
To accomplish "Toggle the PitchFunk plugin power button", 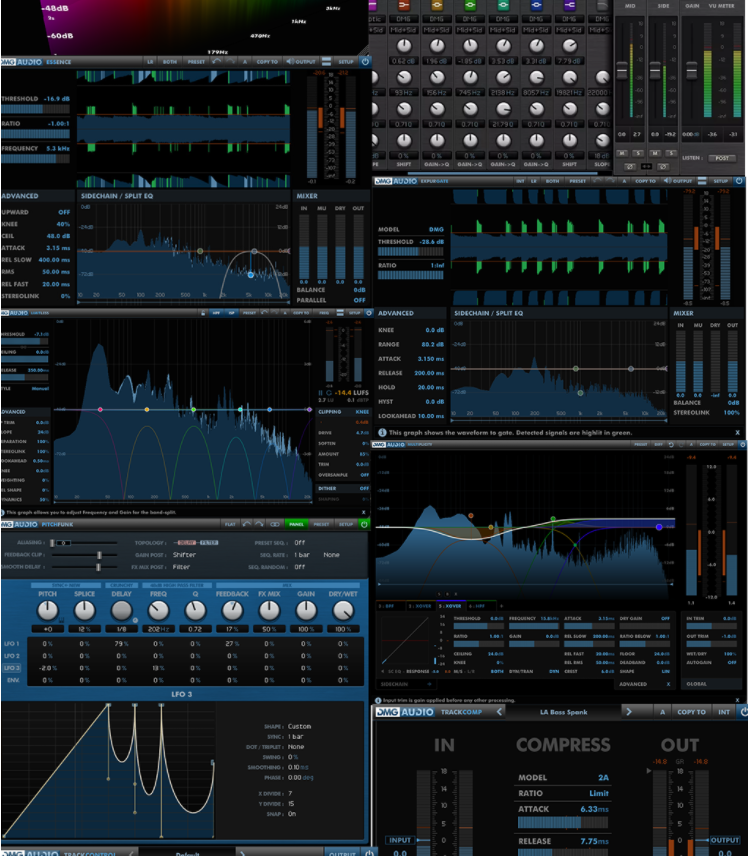I will click(x=364, y=524).
